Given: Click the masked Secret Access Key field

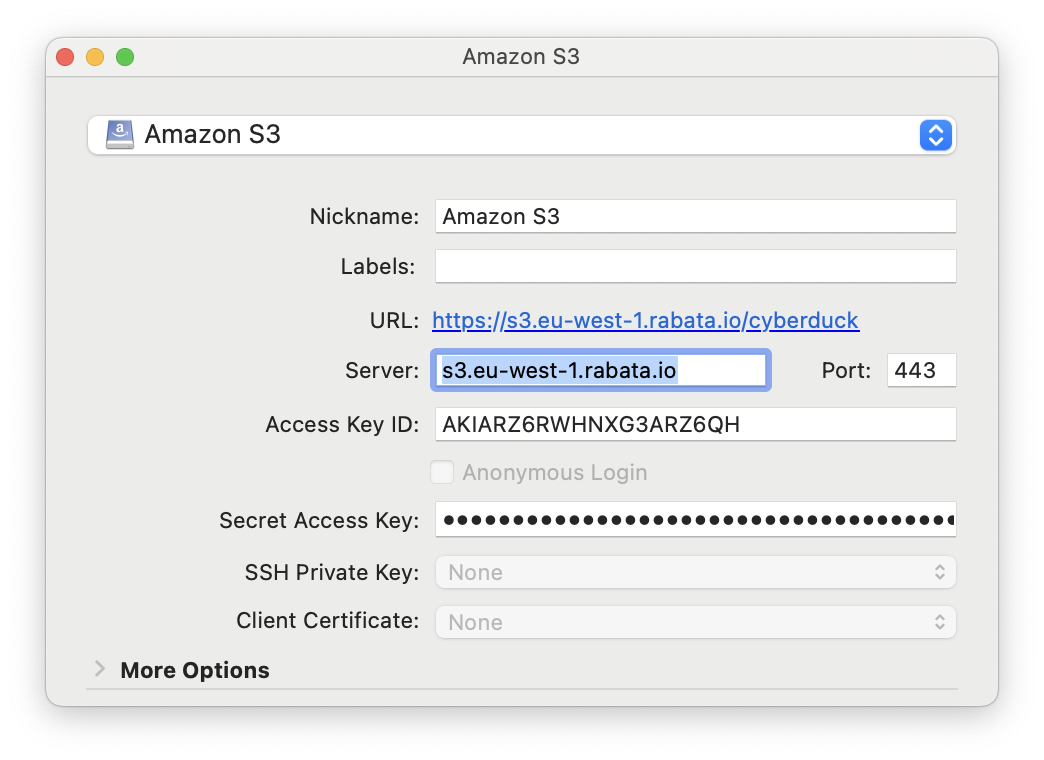Looking at the screenshot, I should click(695, 520).
